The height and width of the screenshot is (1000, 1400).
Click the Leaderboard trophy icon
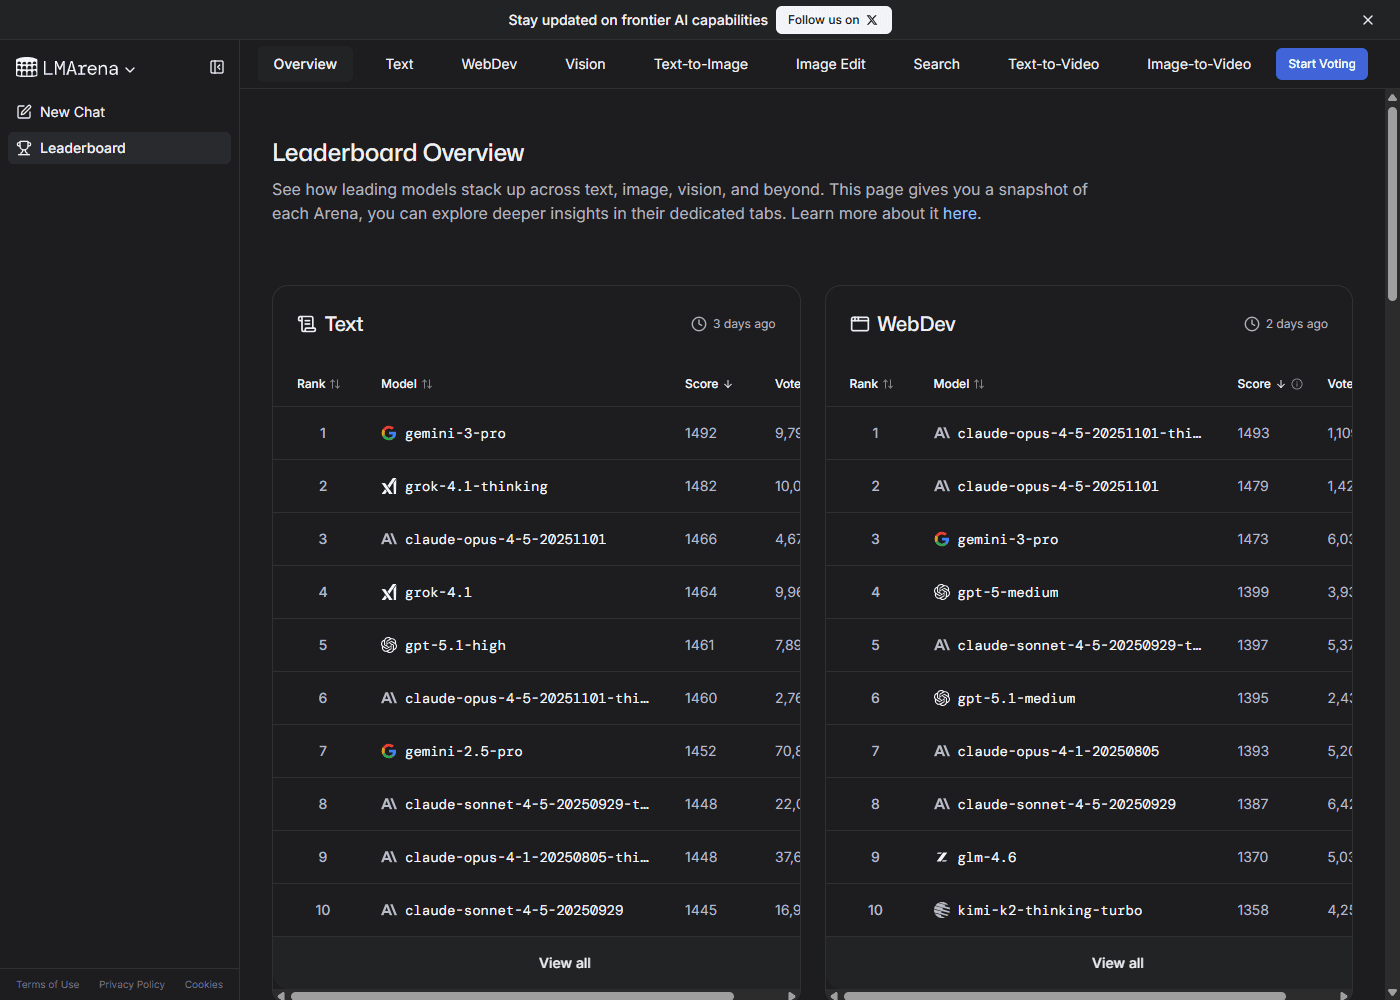(24, 148)
